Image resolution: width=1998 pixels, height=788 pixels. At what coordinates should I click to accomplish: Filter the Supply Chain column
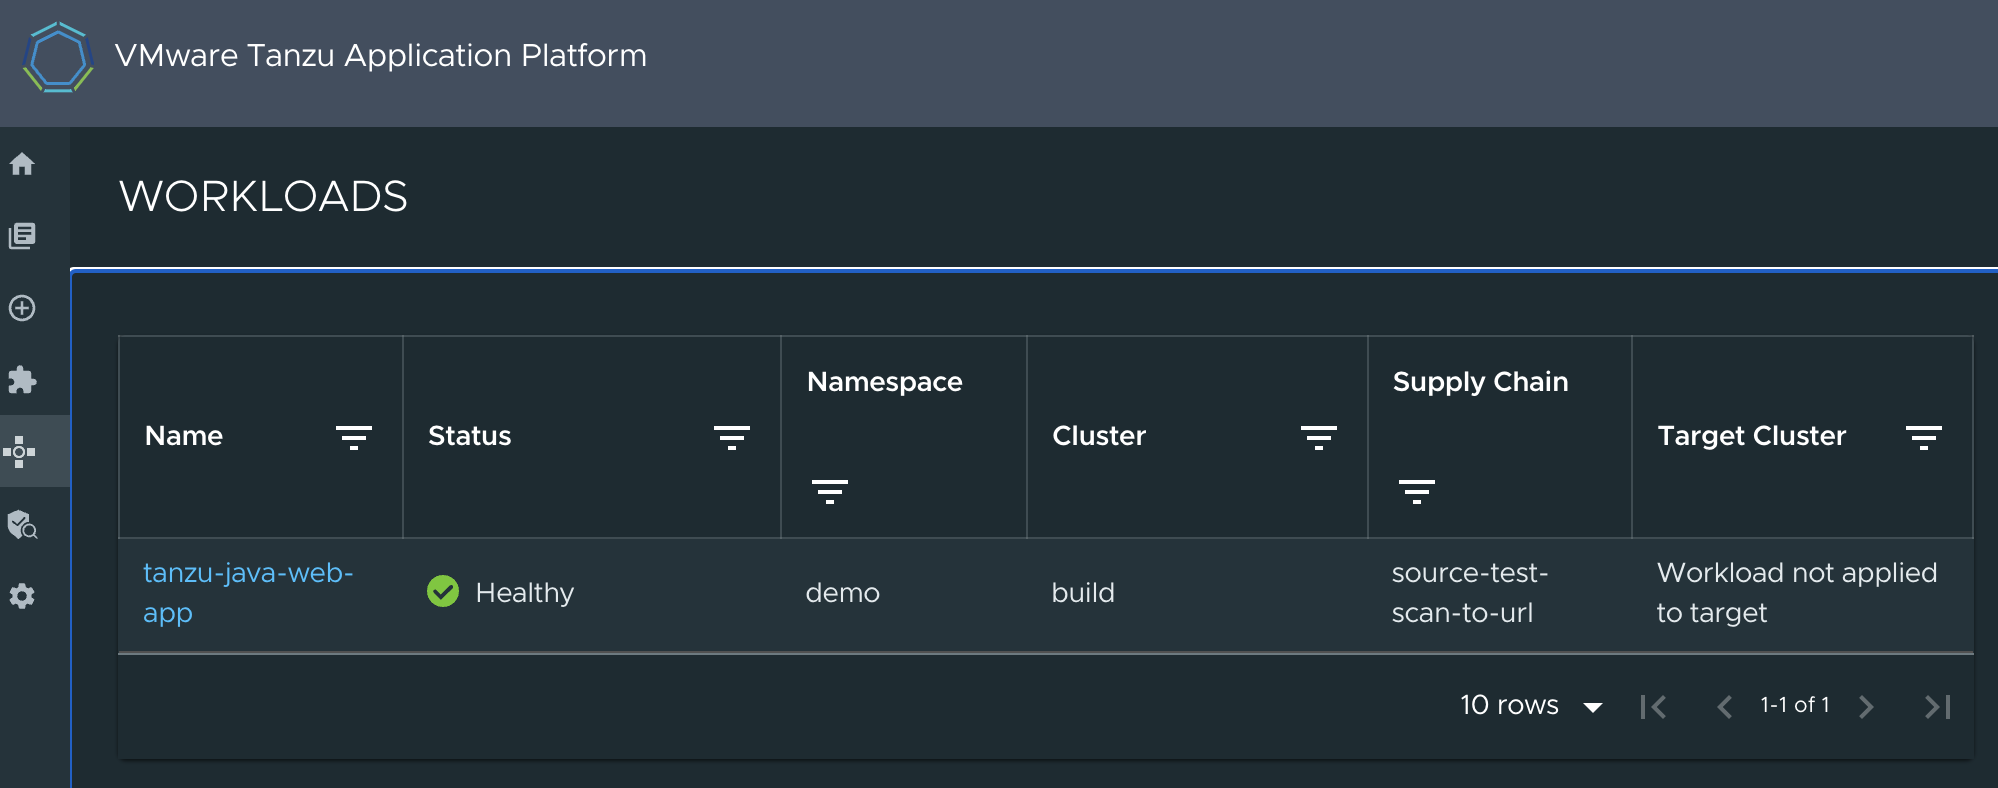pyautogui.click(x=1417, y=491)
